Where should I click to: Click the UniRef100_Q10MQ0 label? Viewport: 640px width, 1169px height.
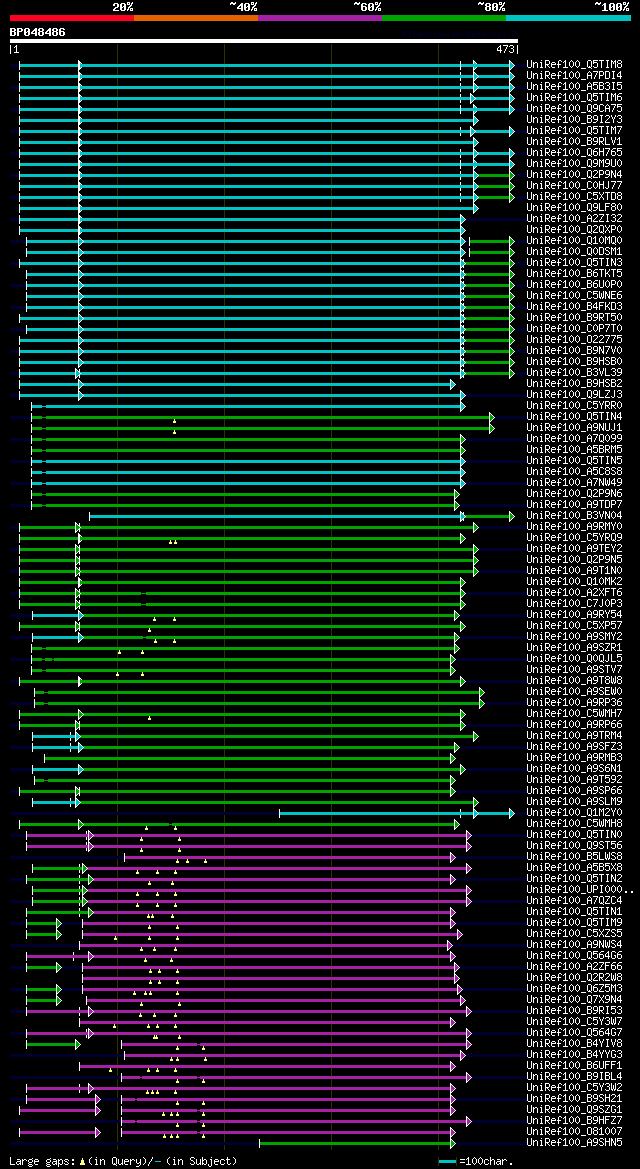[574, 240]
